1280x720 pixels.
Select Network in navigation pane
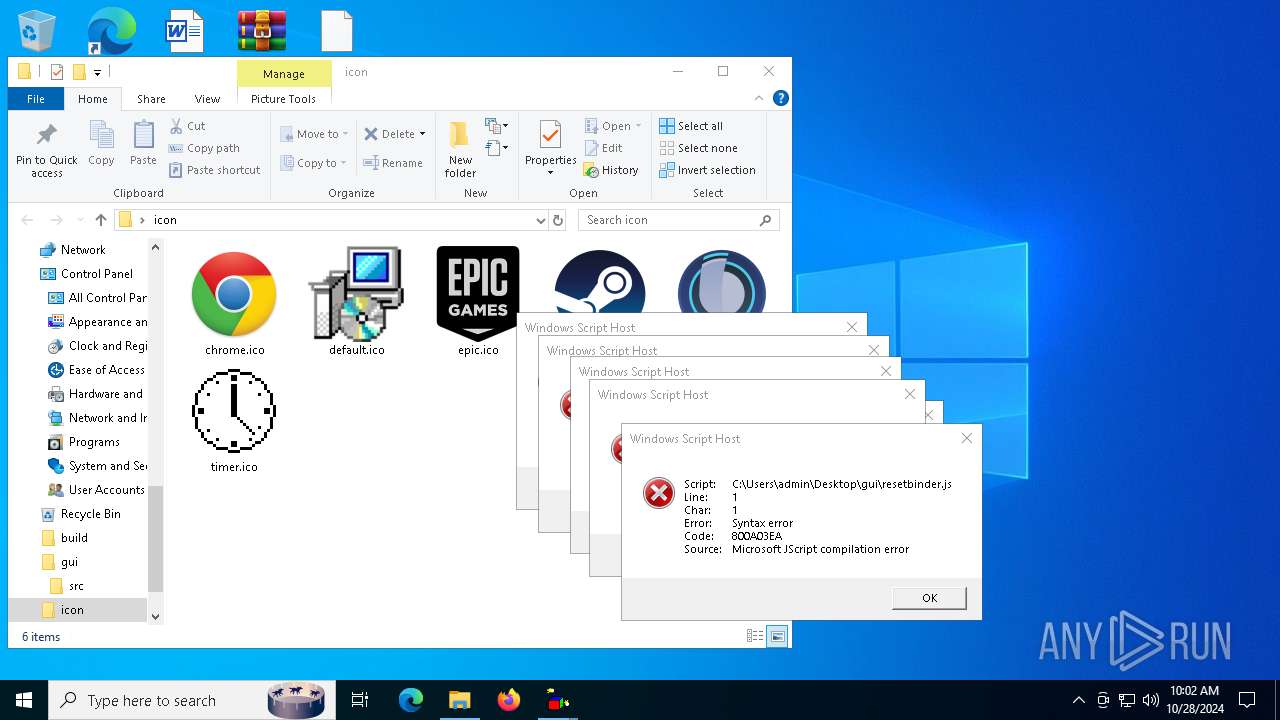[x=83, y=250]
